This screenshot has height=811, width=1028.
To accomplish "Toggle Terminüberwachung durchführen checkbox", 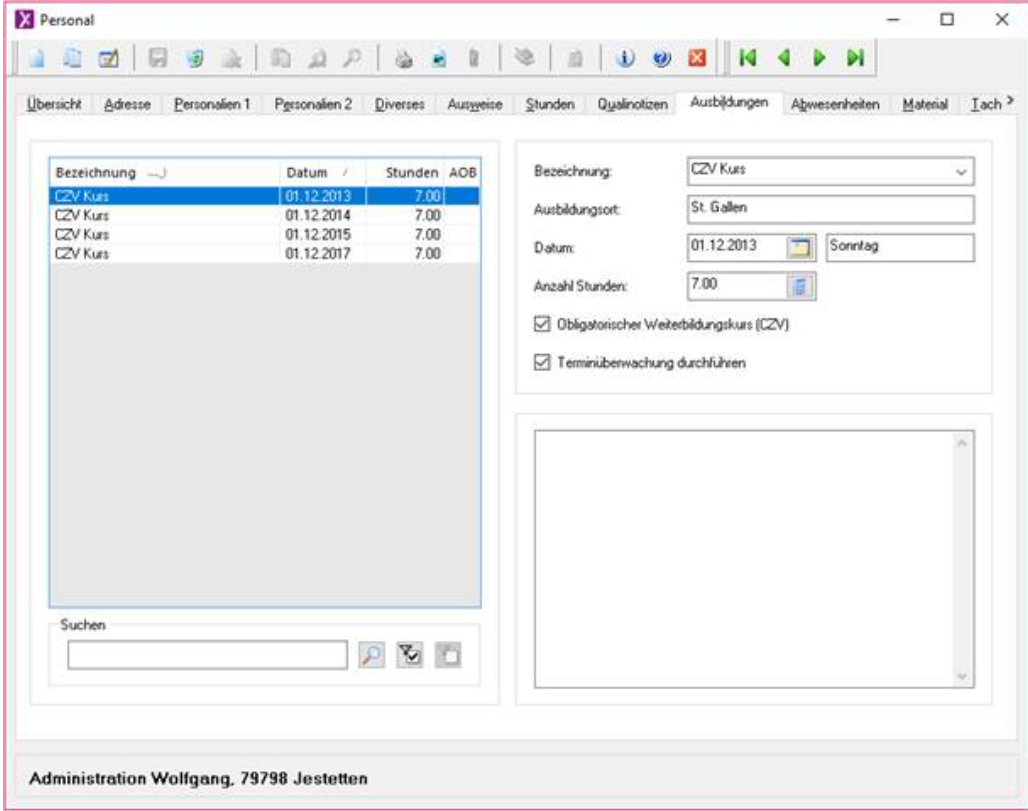I will coord(543,363).
